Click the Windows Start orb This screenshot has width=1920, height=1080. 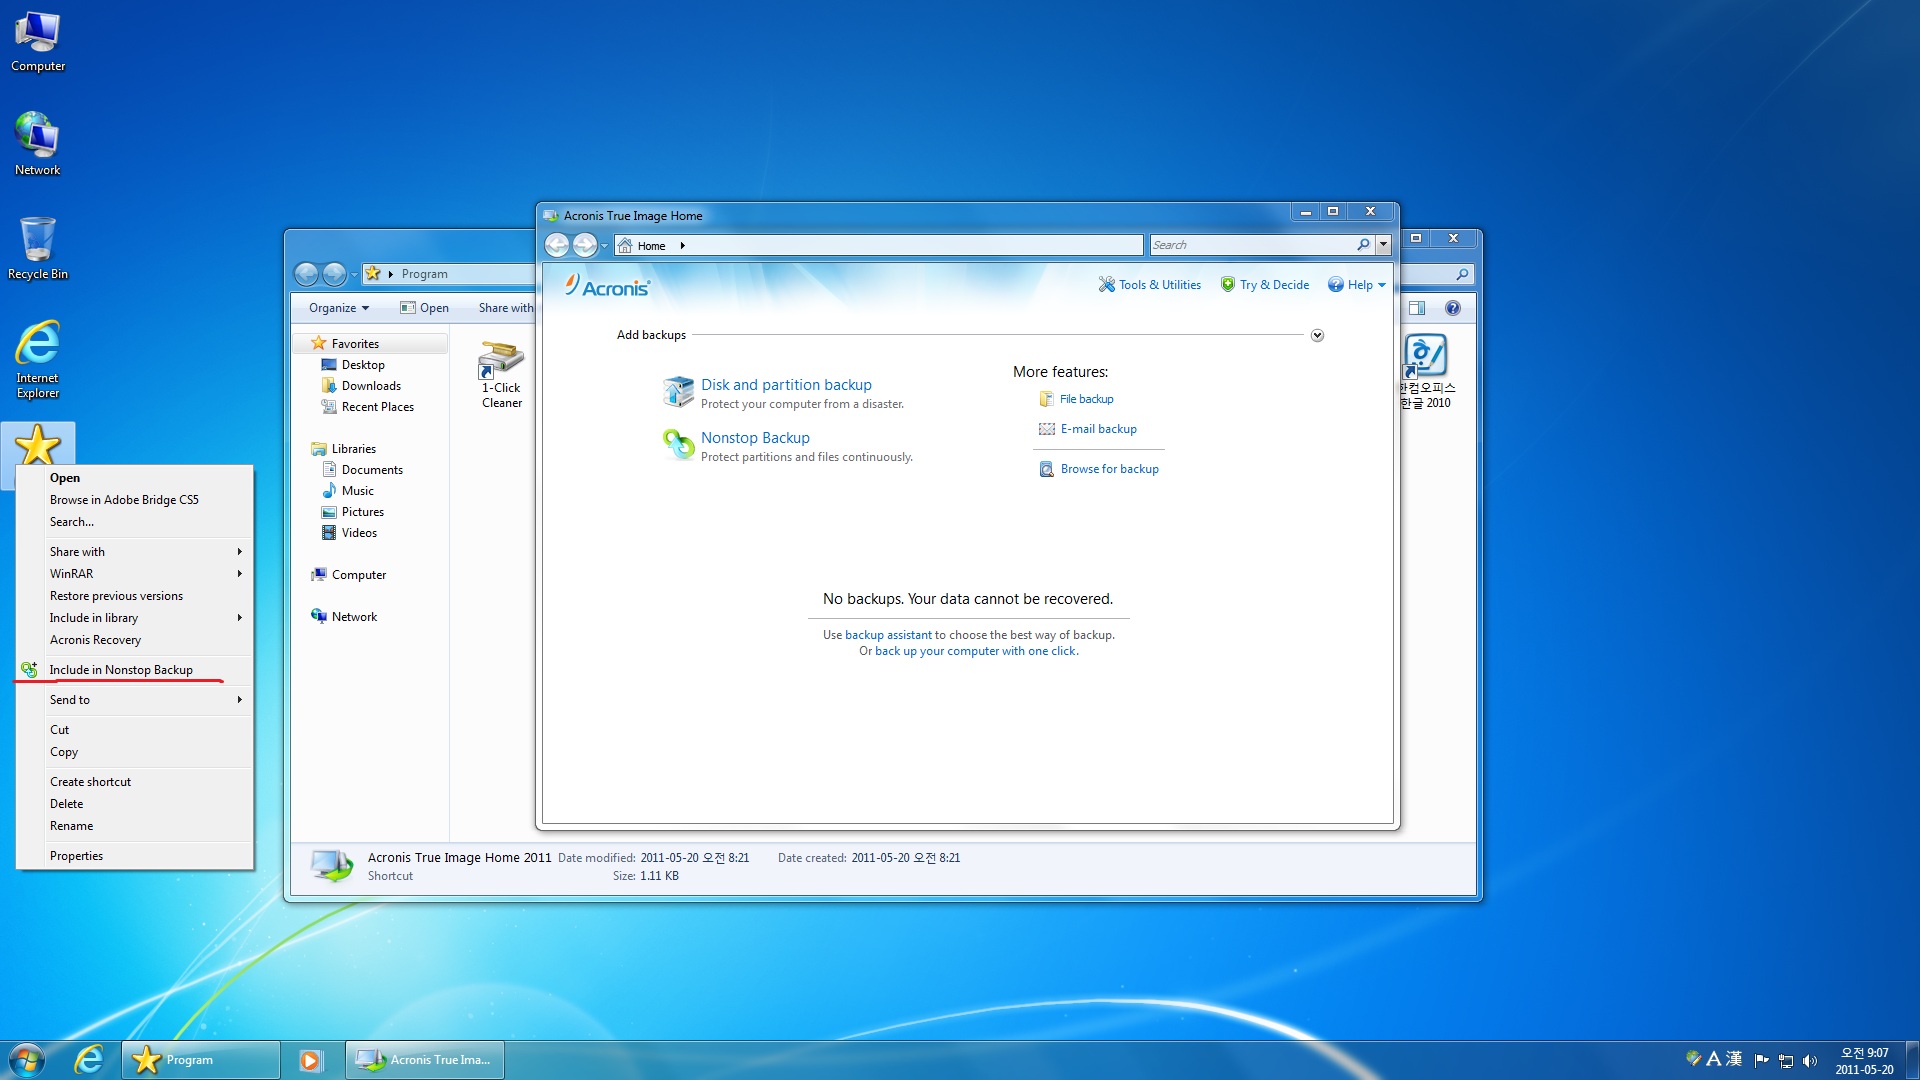(26, 1060)
